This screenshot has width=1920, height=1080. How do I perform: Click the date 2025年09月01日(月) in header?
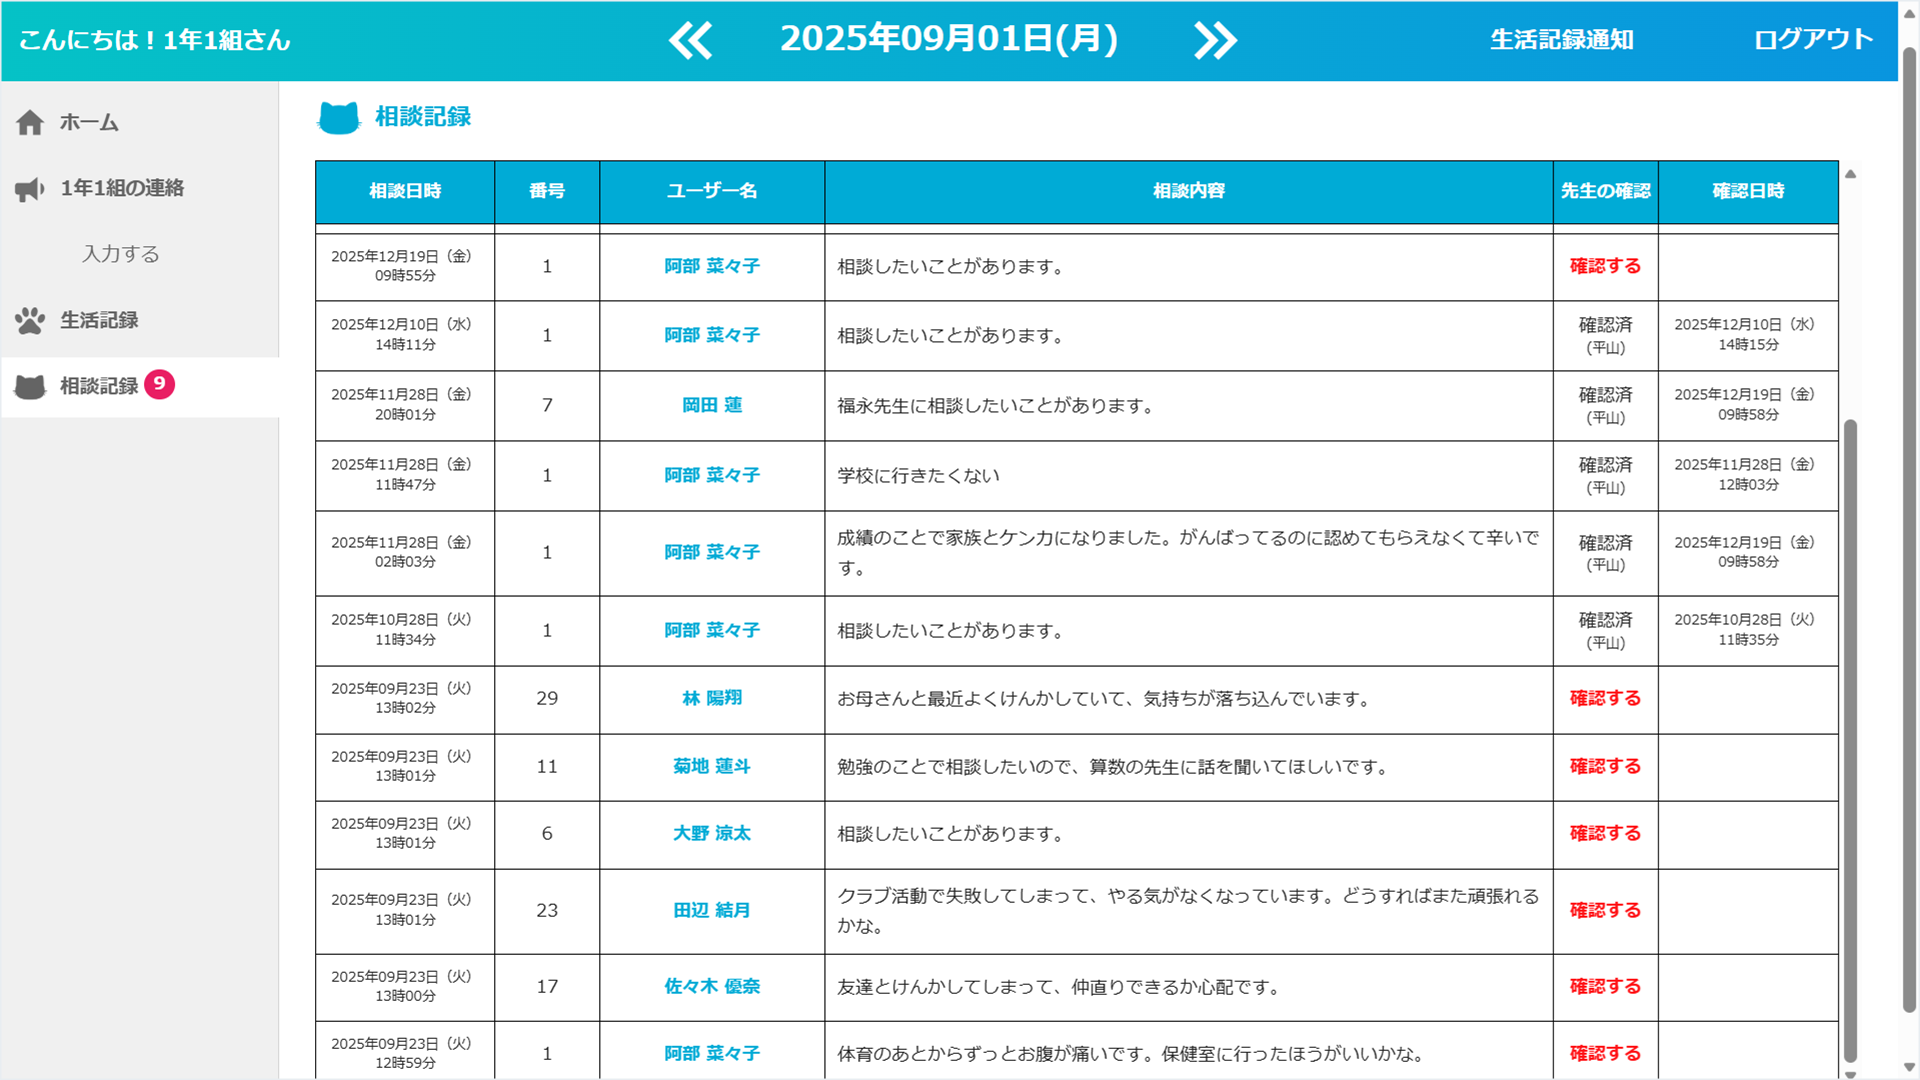point(948,39)
